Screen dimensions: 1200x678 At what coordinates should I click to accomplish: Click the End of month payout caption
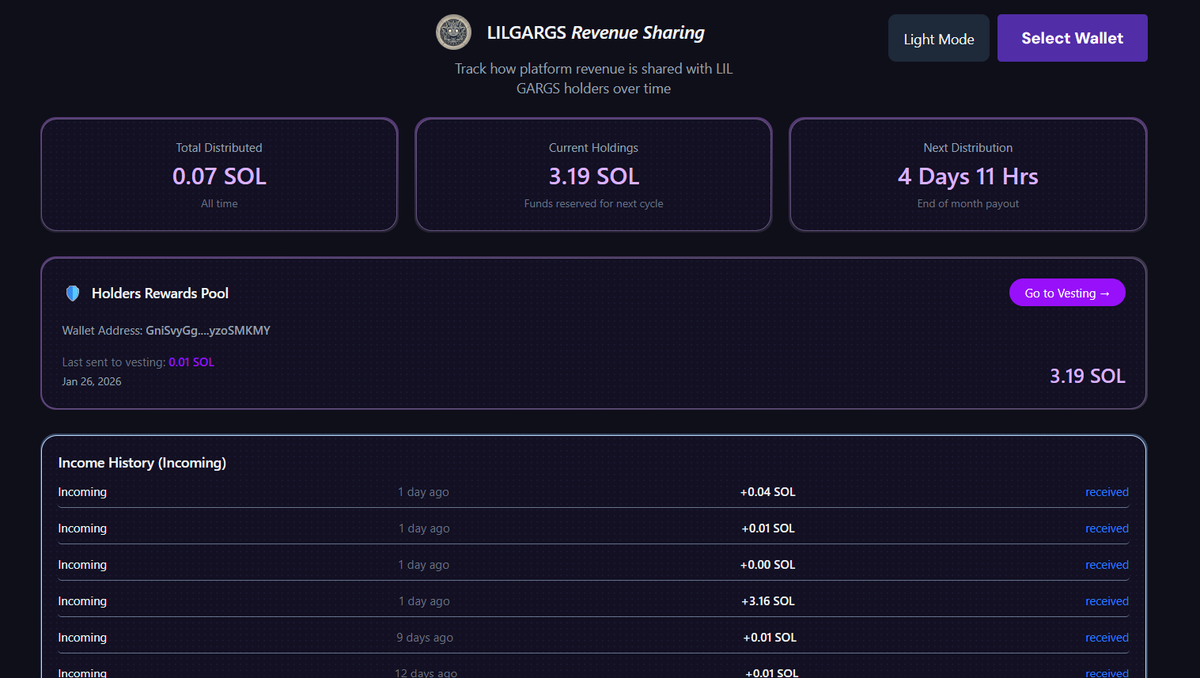click(x=968, y=204)
